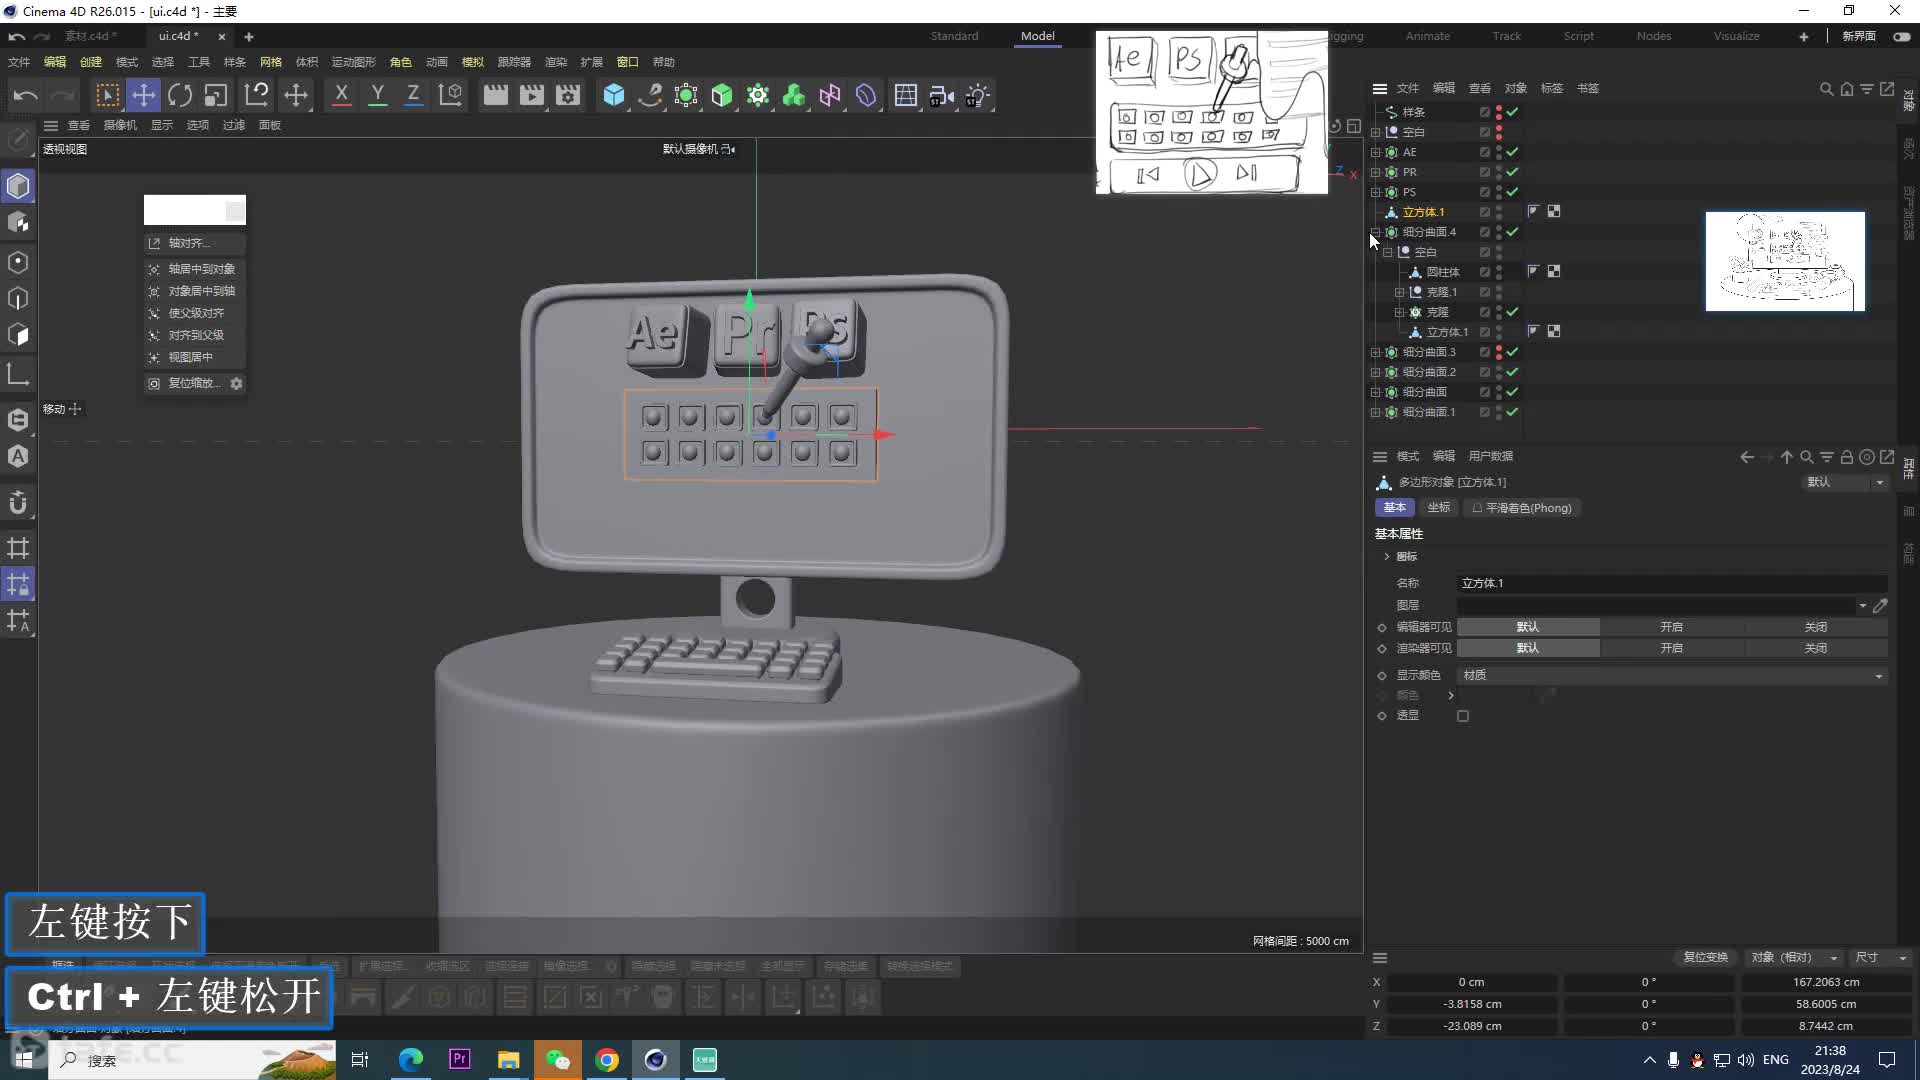Viewport: 1920px width, 1080px height.
Task: Toggle visibility dots of 样条 object
Action: pyautogui.click(x=1498, y=112)
